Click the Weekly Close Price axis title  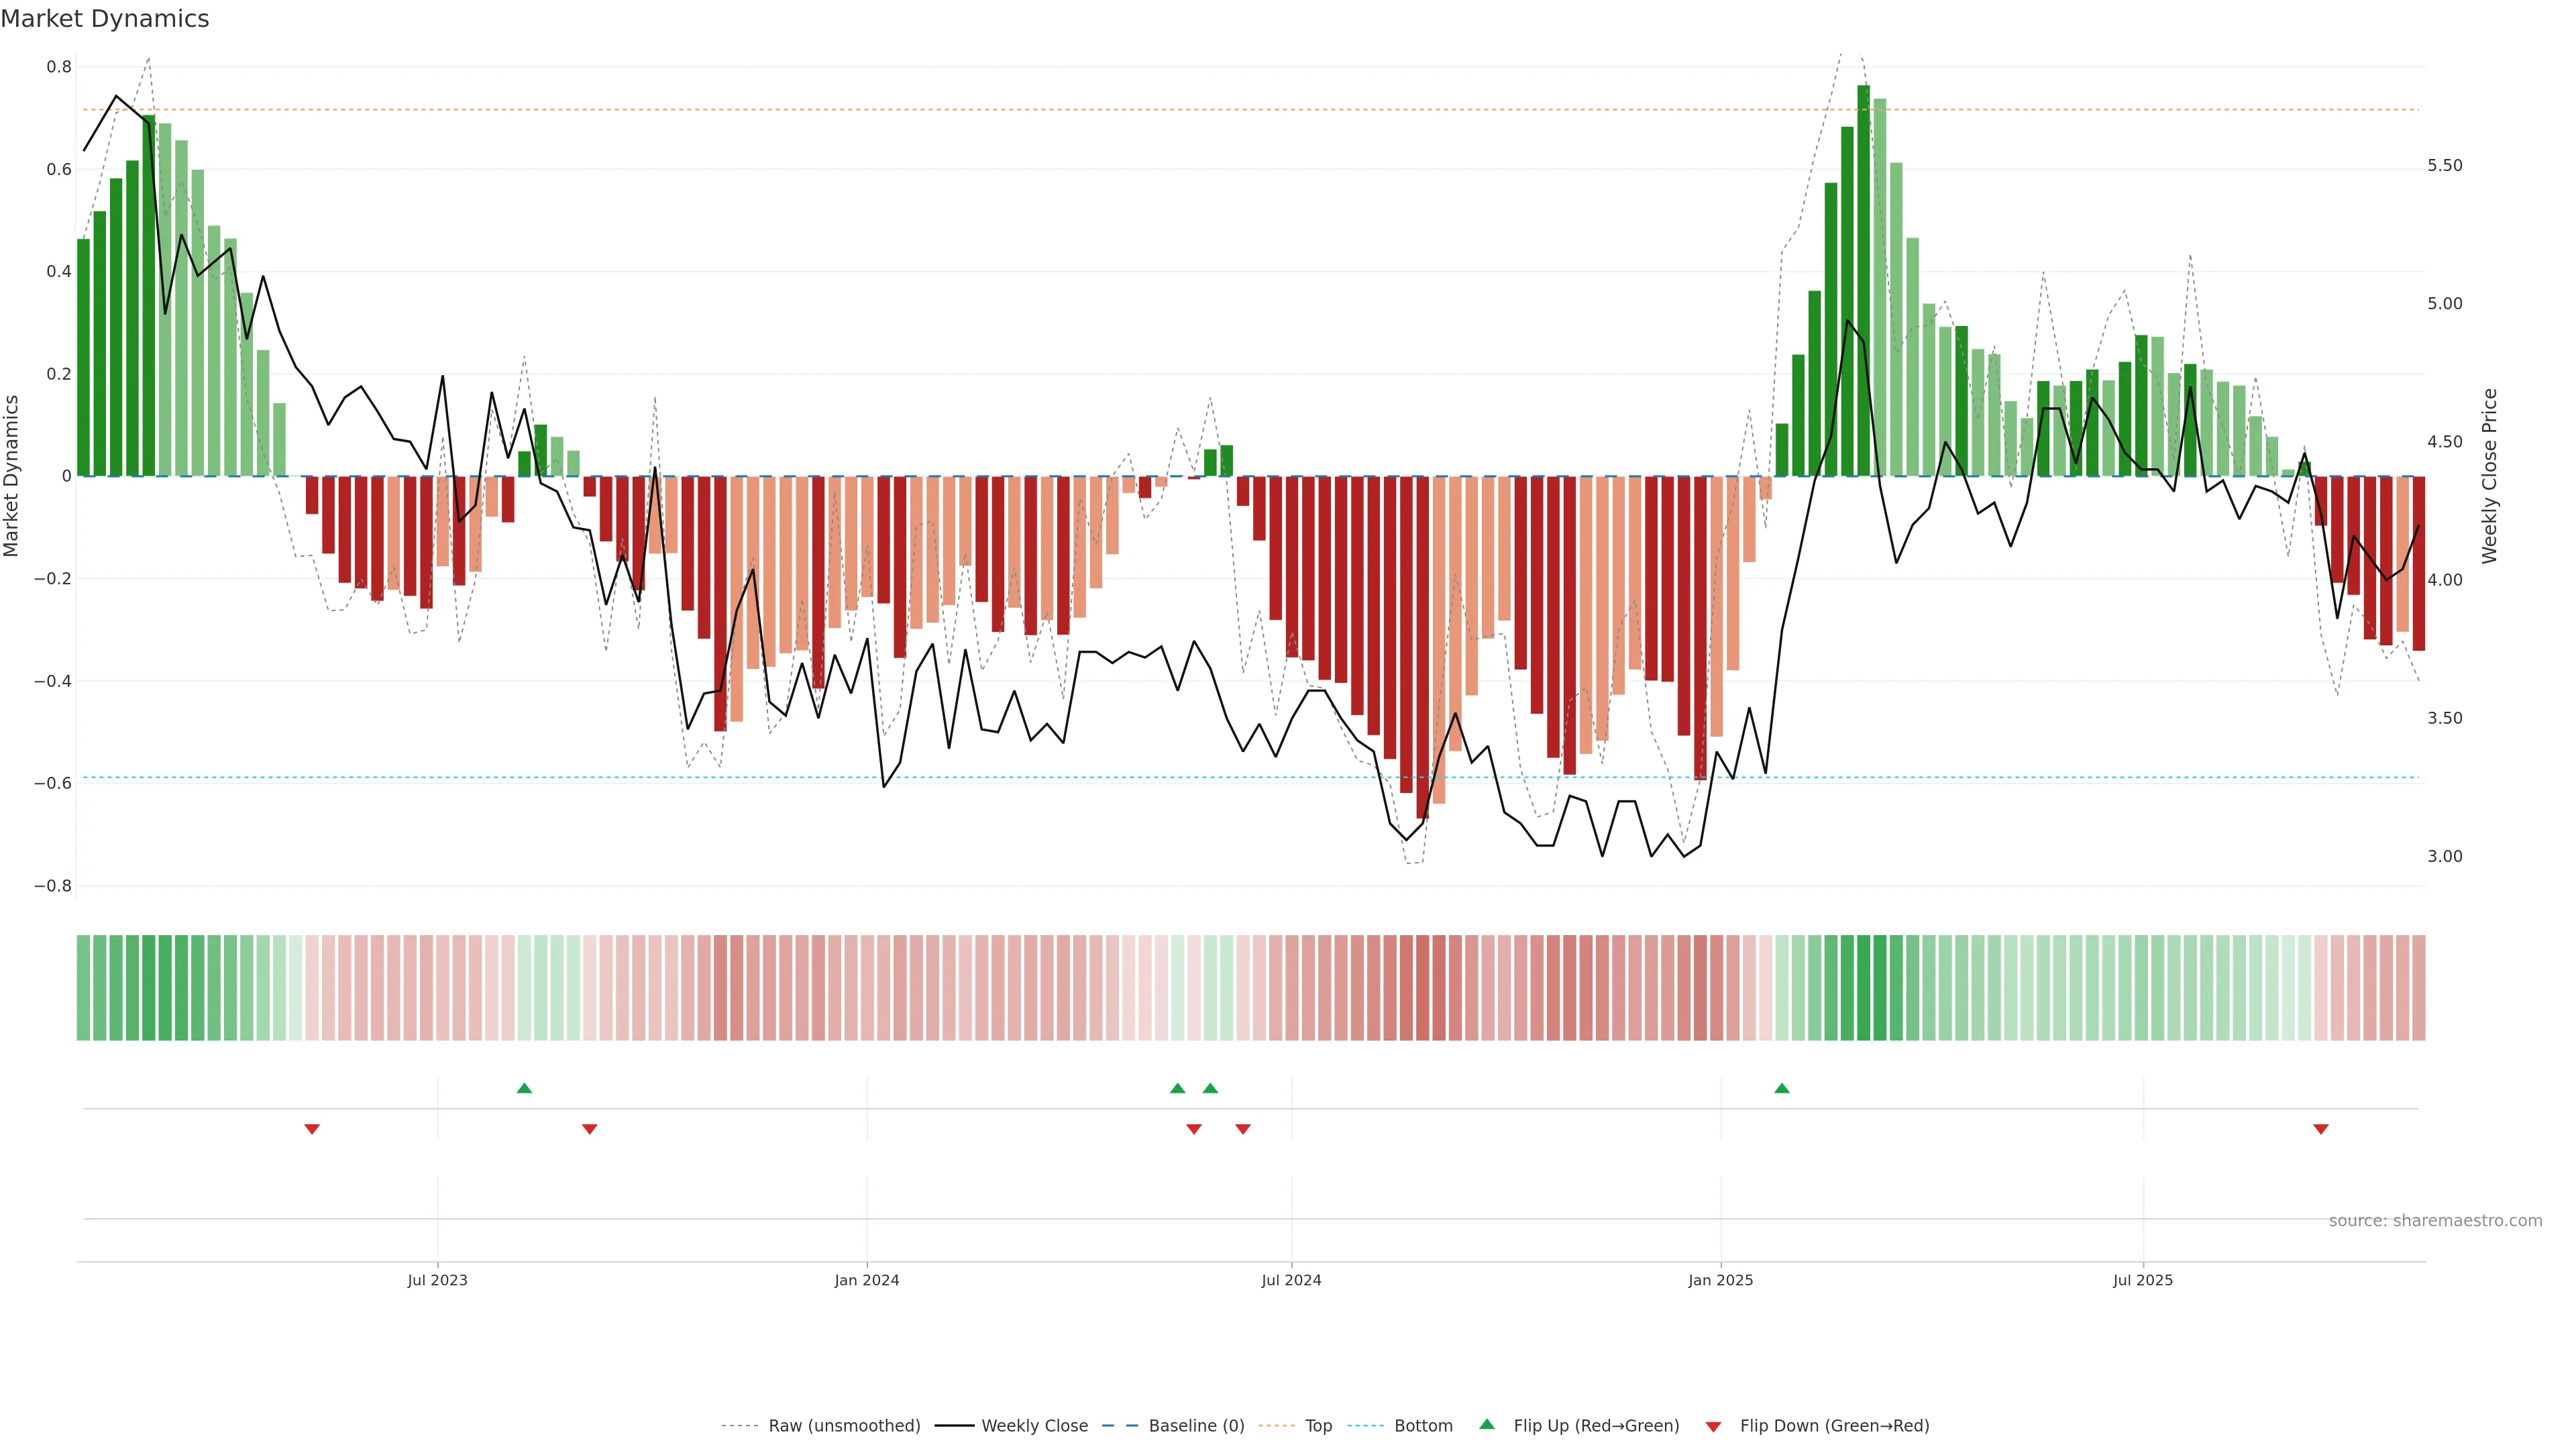(x=2489, y=476)
